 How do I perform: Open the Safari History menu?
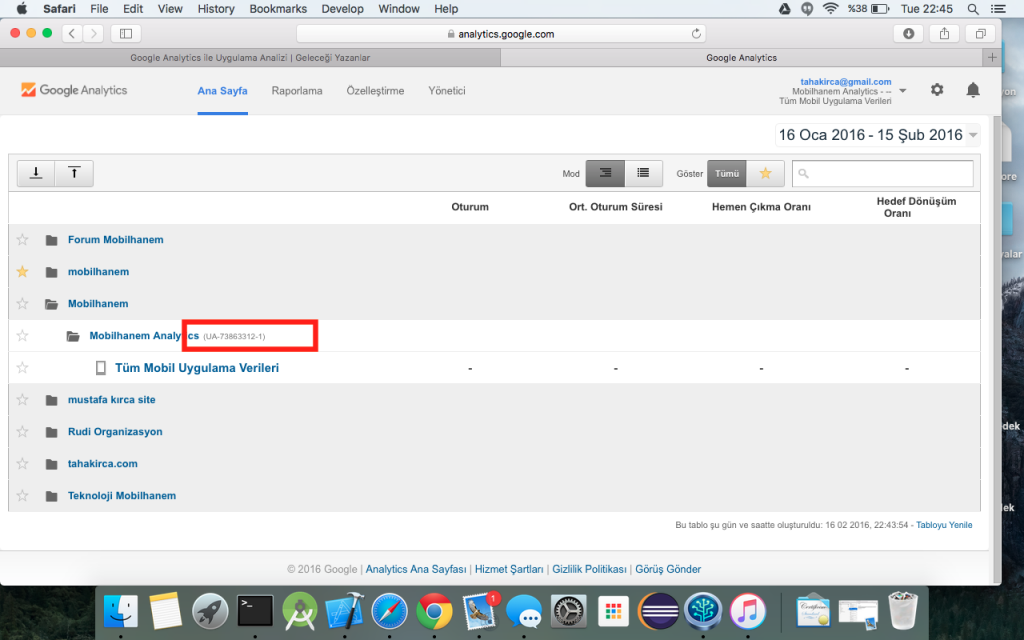pos(216,8)
